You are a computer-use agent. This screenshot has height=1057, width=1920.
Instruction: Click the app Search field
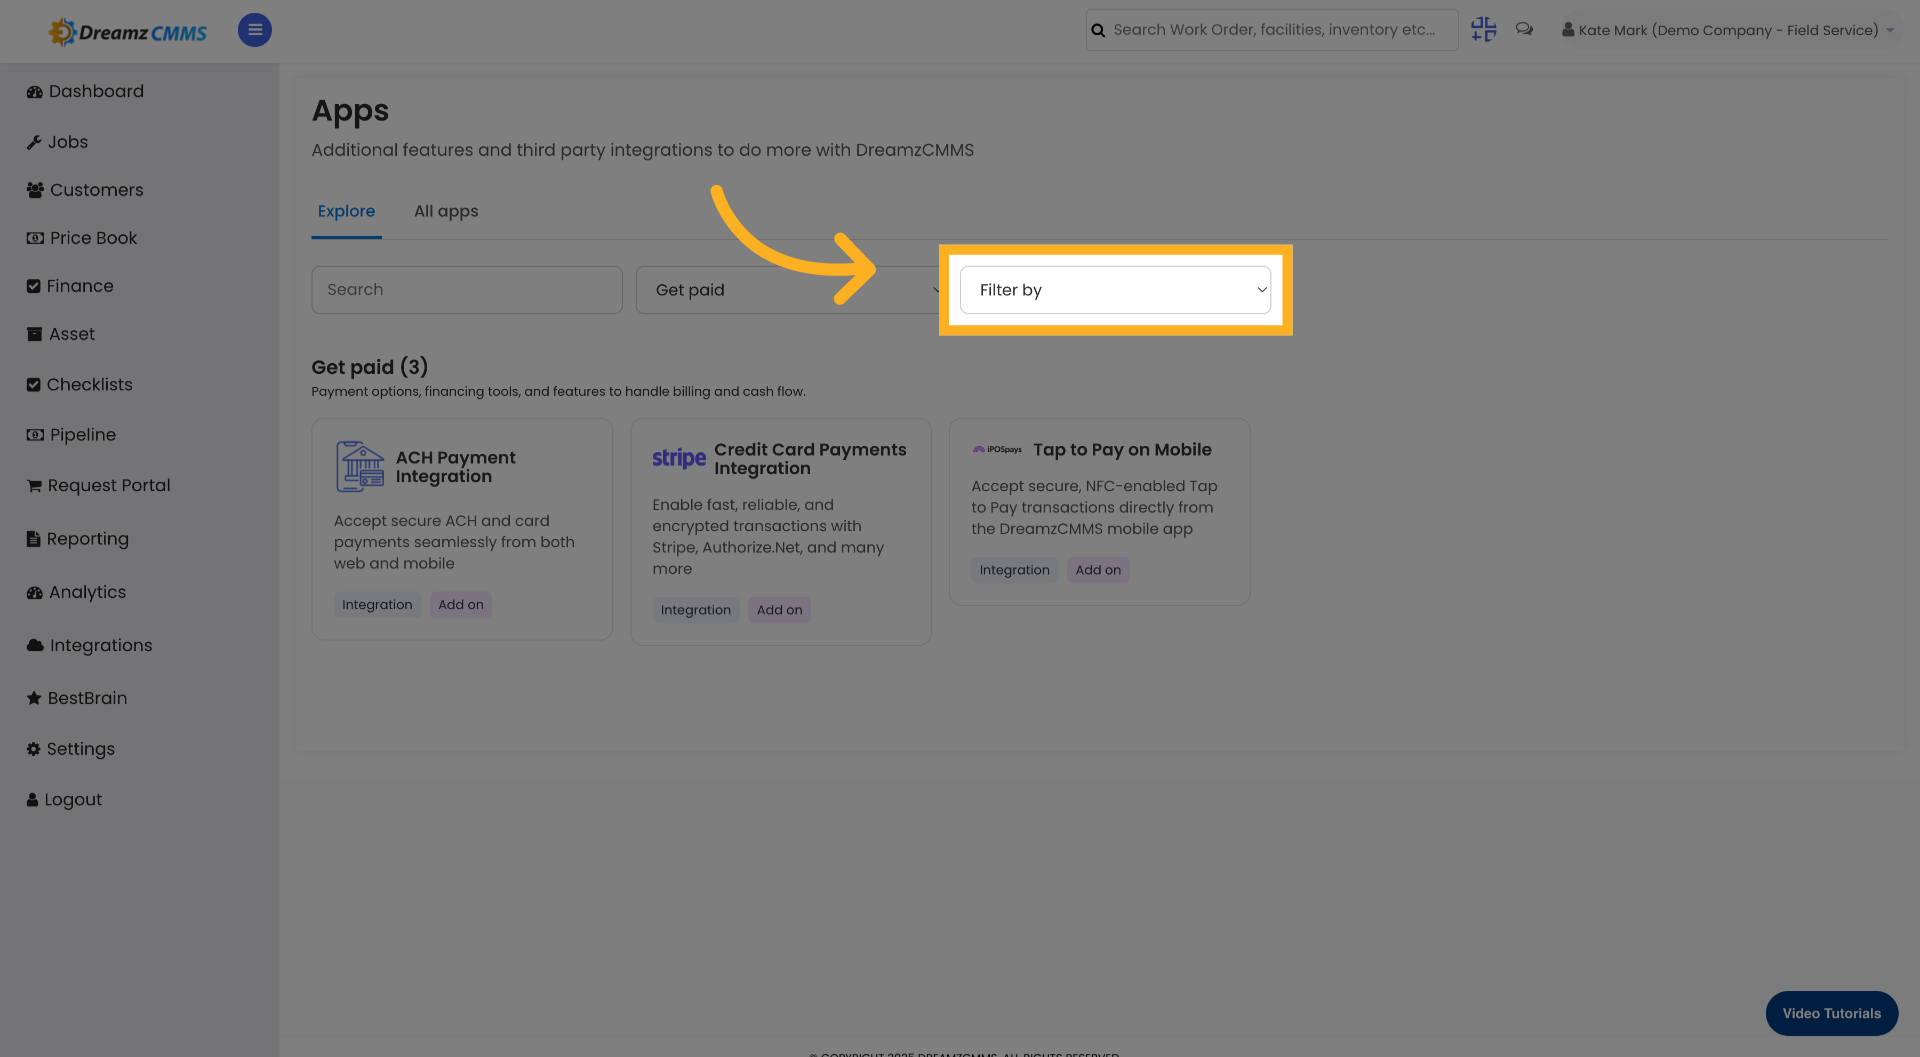pyautogui.click(x=466, y=289)
